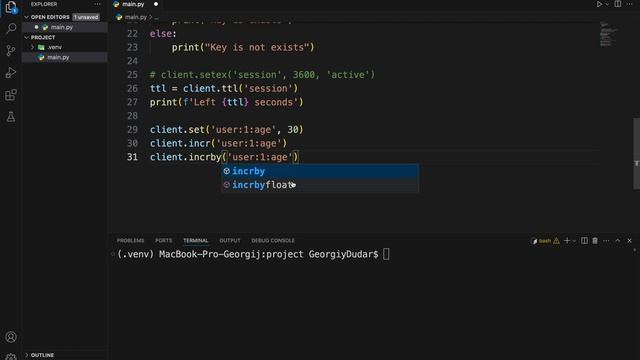Image resolution: width=640 pixels, height=360 pixels.
Task: Open the Search view in activity bar
Action: click(x=11, y=28)
